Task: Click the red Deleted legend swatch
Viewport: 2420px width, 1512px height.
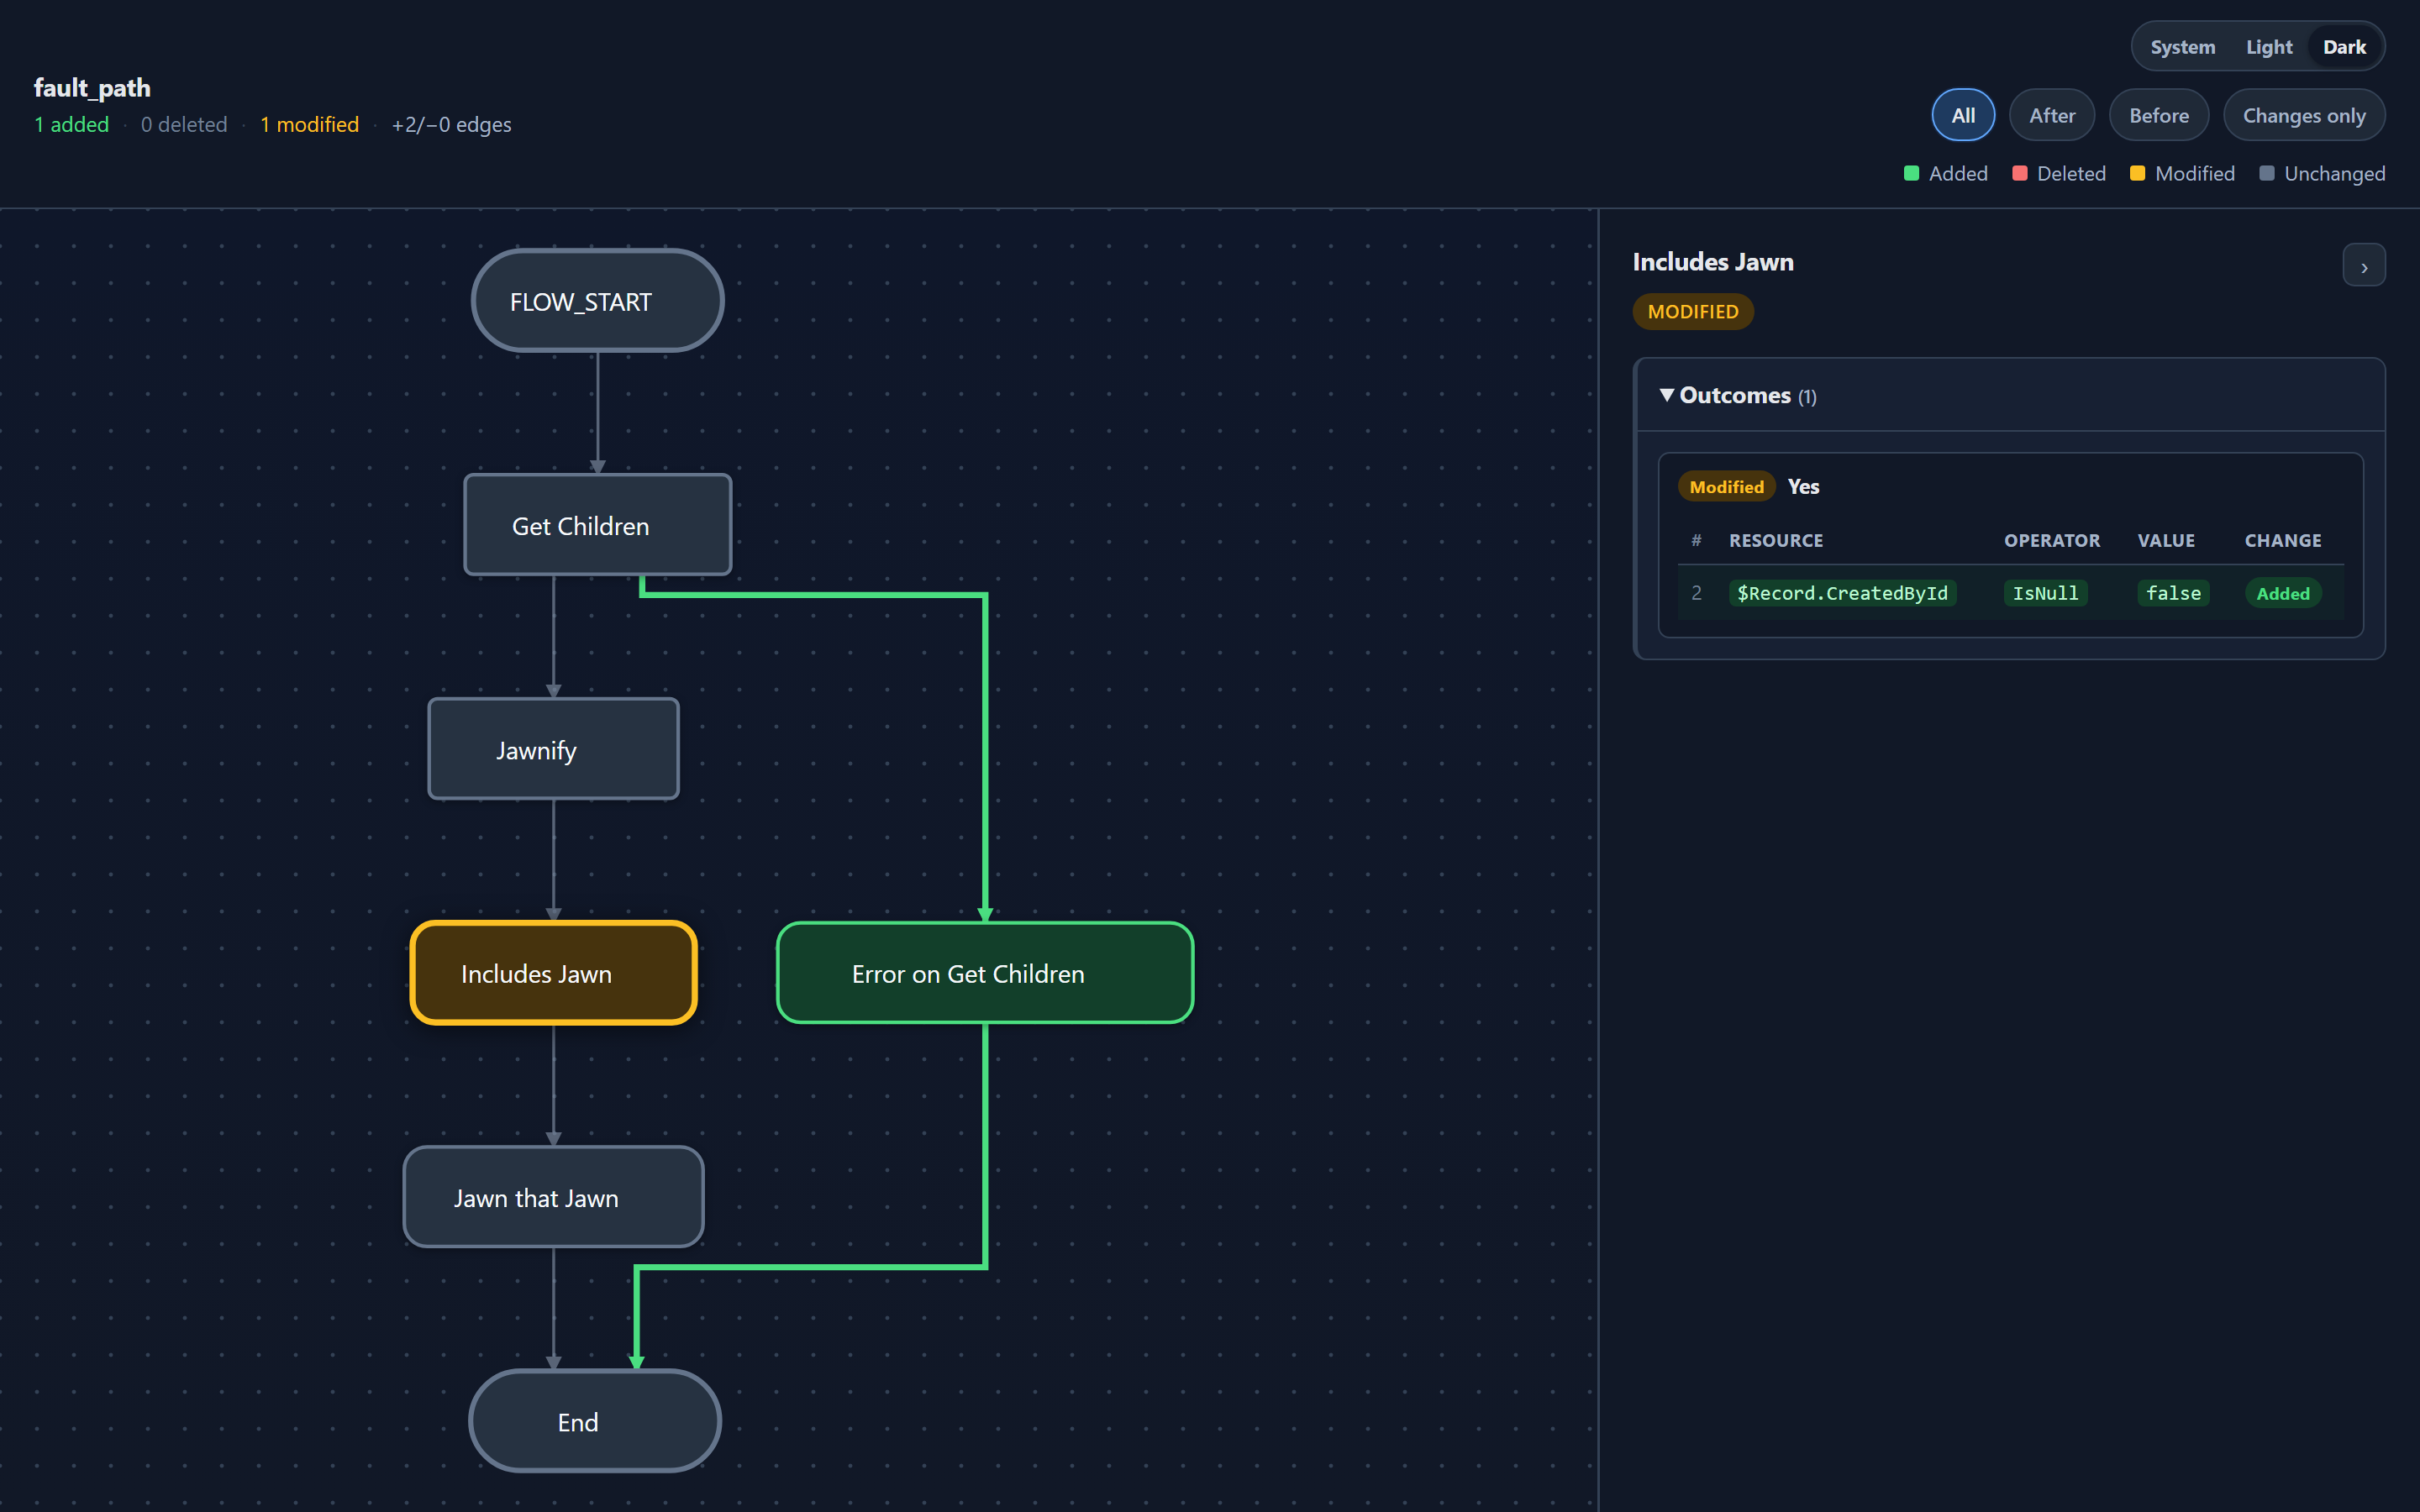Action: coord(2019,173)
